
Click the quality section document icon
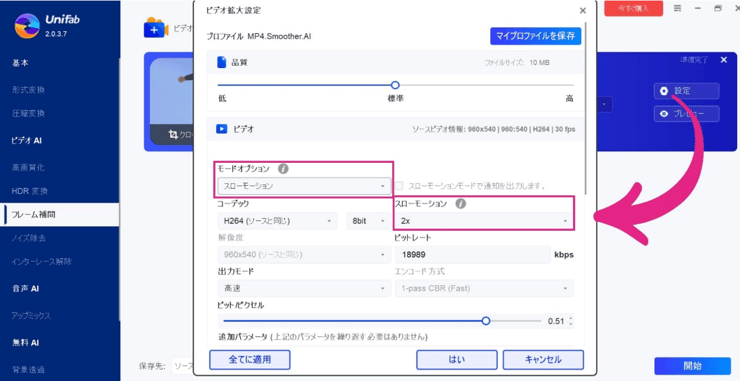pos(221,62)
